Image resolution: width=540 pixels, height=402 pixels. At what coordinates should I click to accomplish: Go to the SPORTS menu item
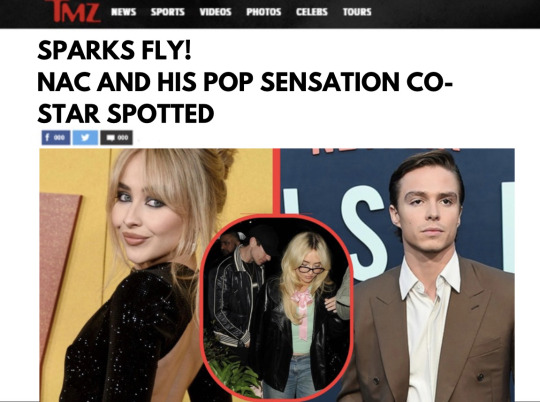pos(168,12)
